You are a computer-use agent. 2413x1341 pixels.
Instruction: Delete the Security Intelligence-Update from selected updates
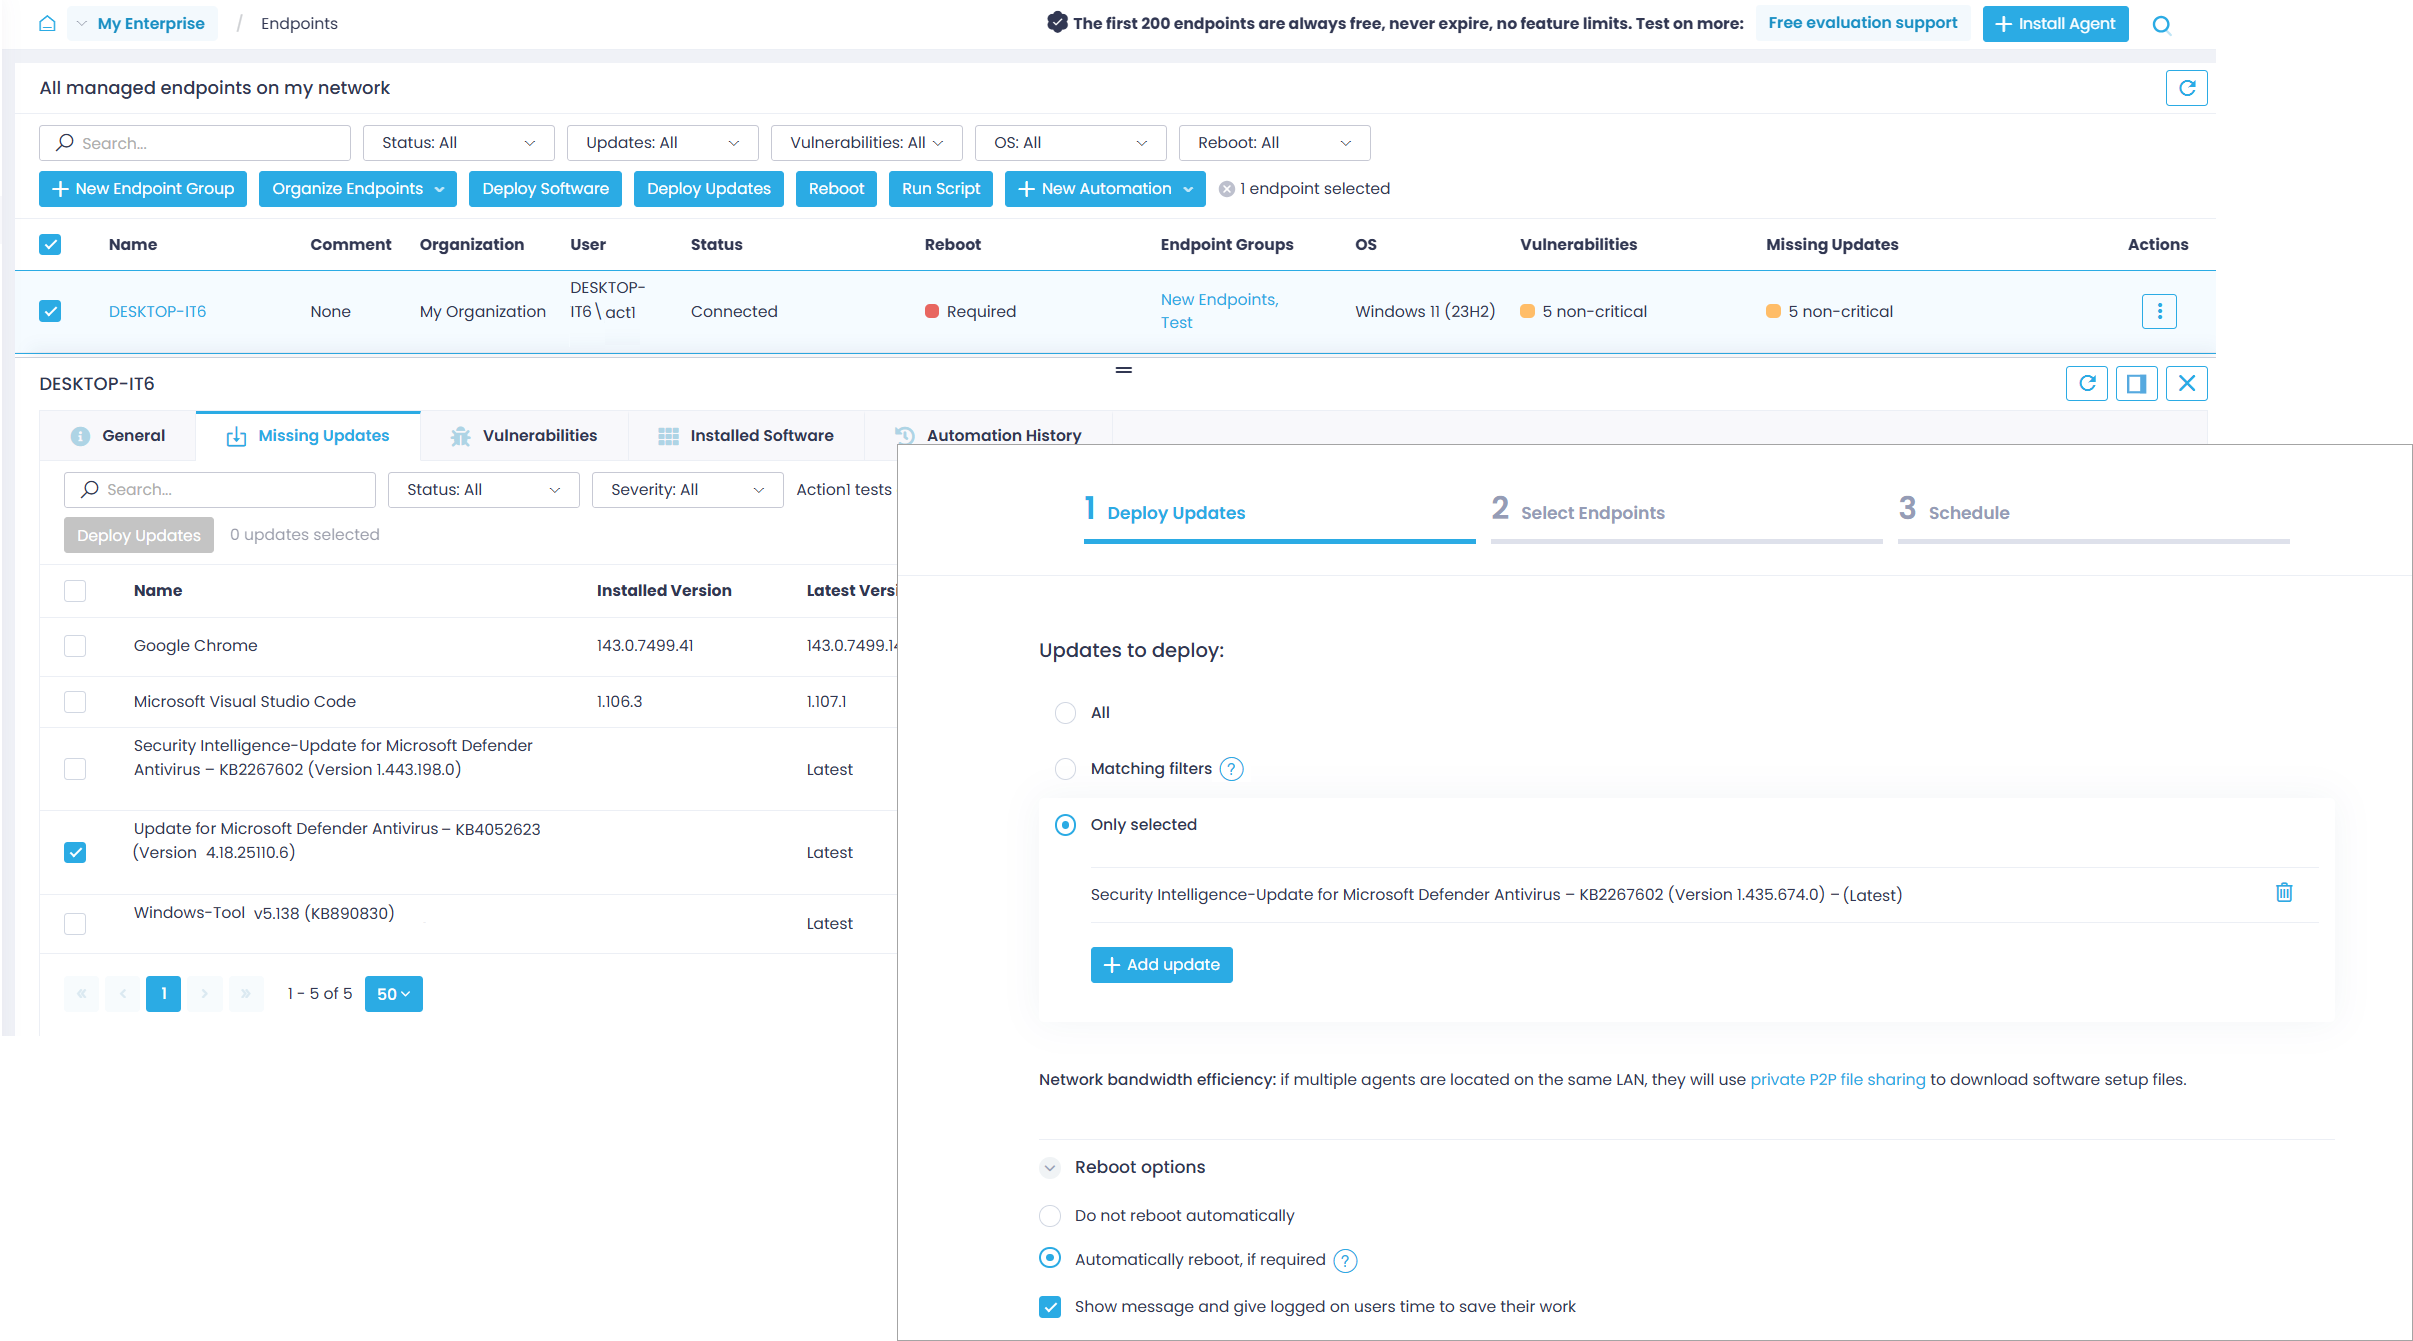[2284, 892]
